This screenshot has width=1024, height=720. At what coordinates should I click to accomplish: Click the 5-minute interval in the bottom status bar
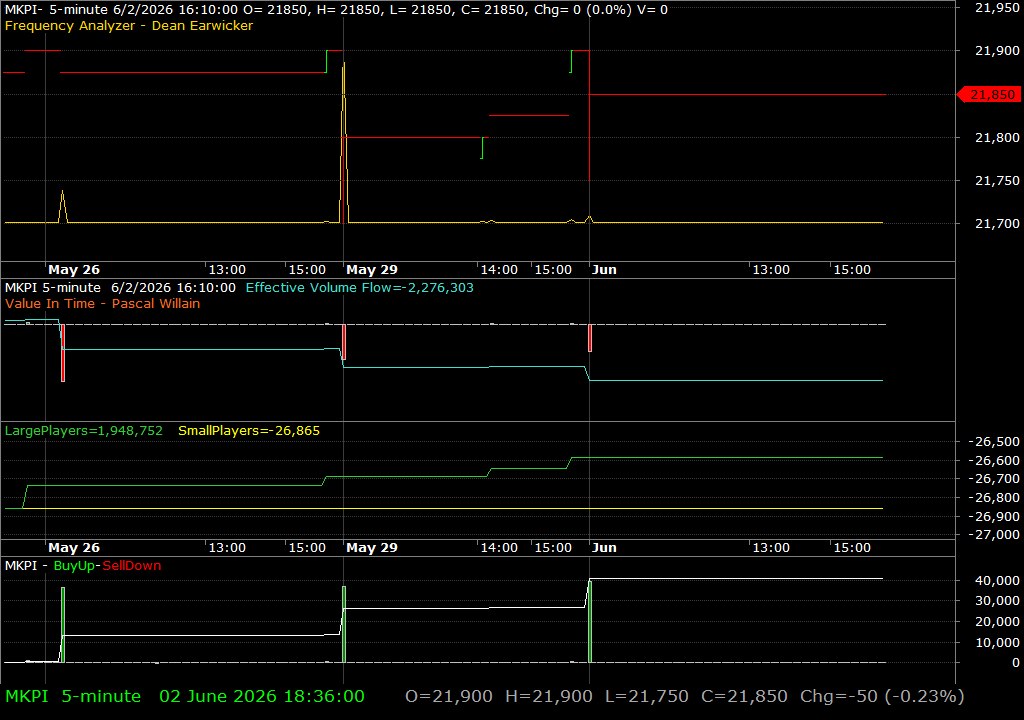pyautogui.click(x=101, y=696)
